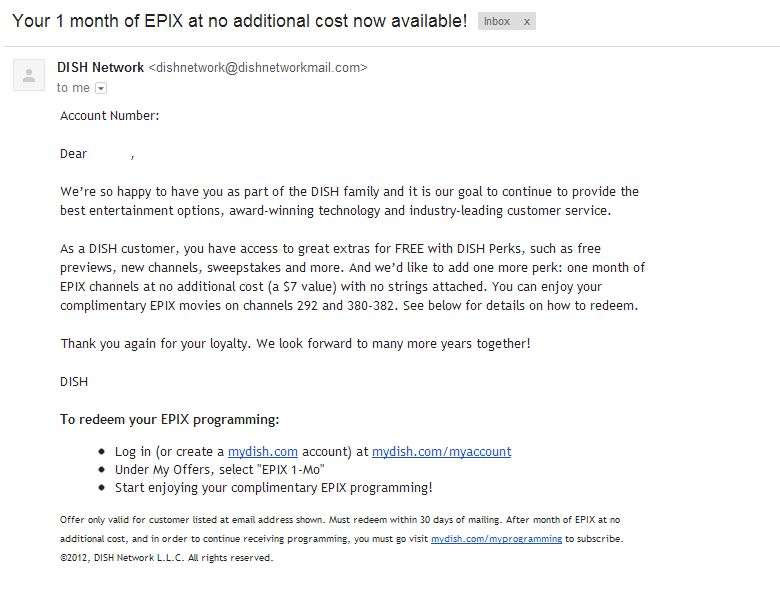
Task: Click the 'to me' recipient text
Action: pyautogui.click(x=73, y=88)
